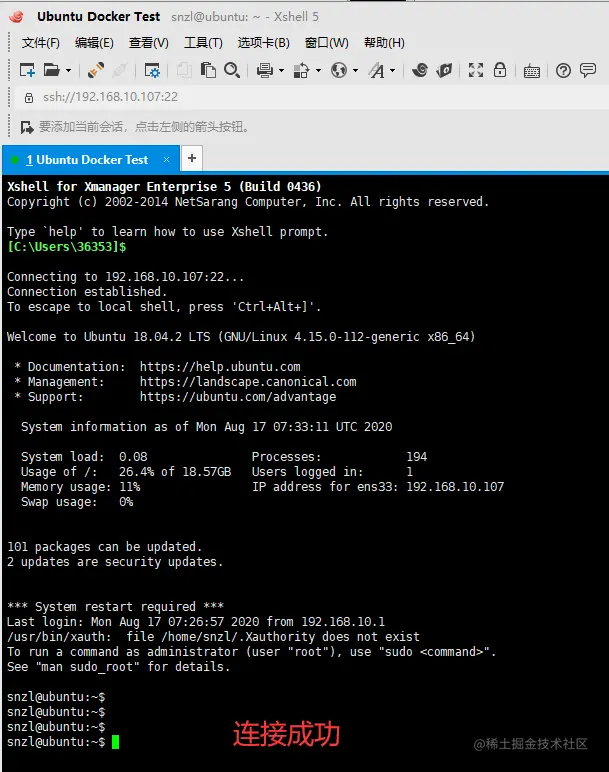Click the globe encoding icon
This screenshot has width=609, height=772.
[339, 70]
